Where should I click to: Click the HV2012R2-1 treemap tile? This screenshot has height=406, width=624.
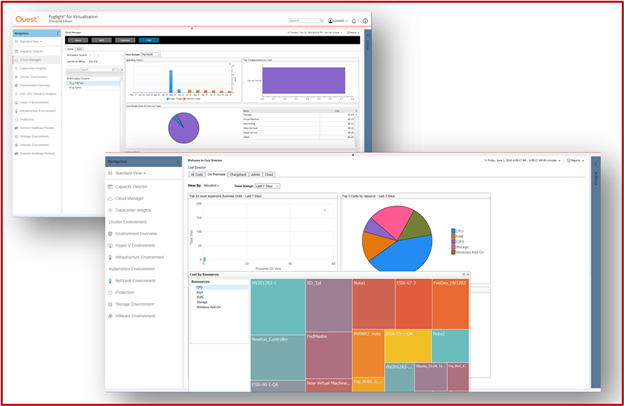pos(278,306)
